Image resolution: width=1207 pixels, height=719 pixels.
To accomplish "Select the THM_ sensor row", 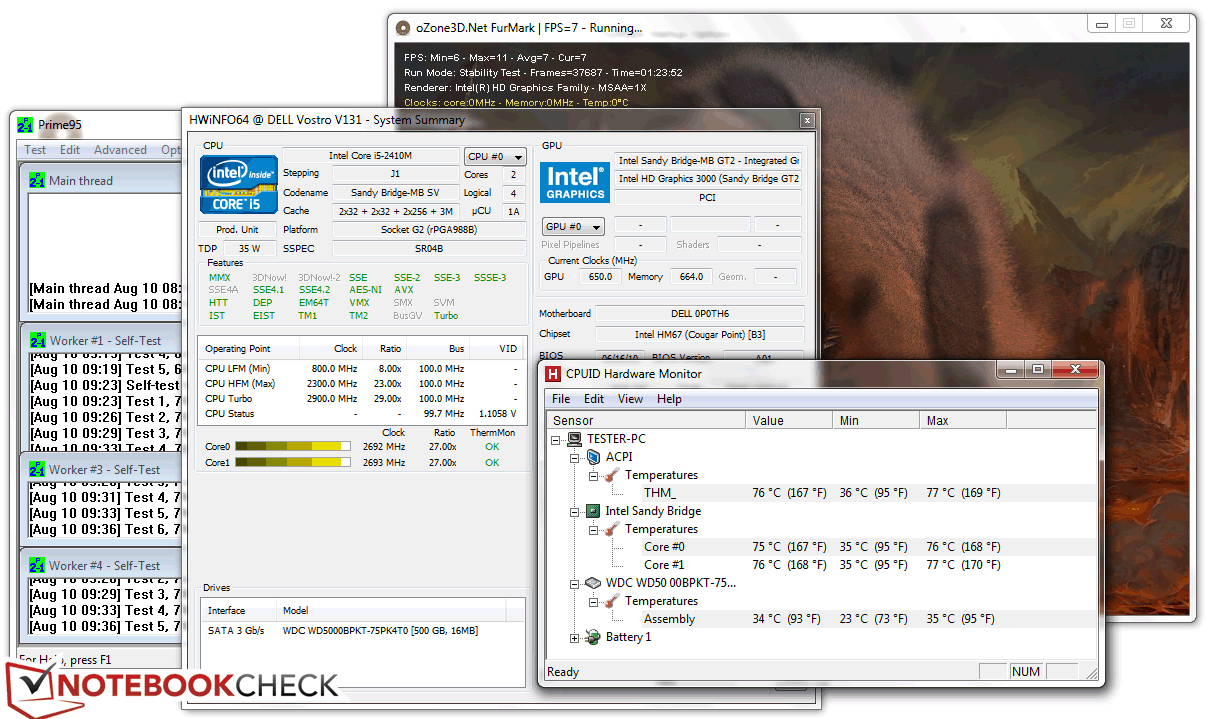I will pos(820,493).
